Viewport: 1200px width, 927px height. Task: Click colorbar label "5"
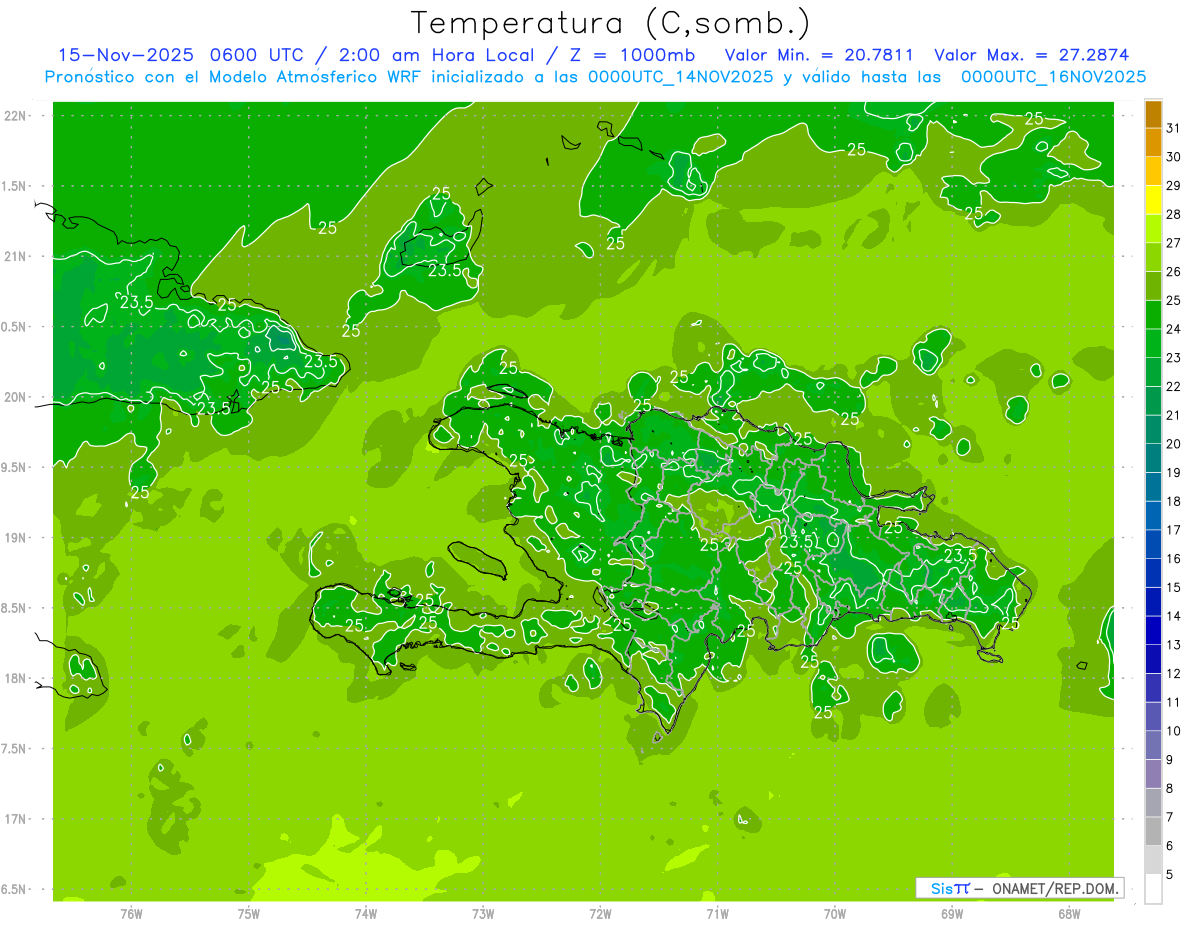click(1170, 875)
